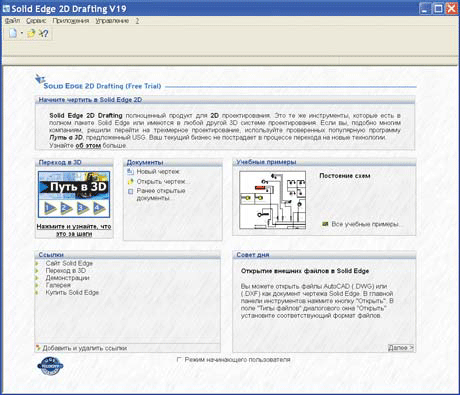Click the Открыть чертеж folder icon
The height and width of the screenshot is (395, 460).
(x=130, y=182)
